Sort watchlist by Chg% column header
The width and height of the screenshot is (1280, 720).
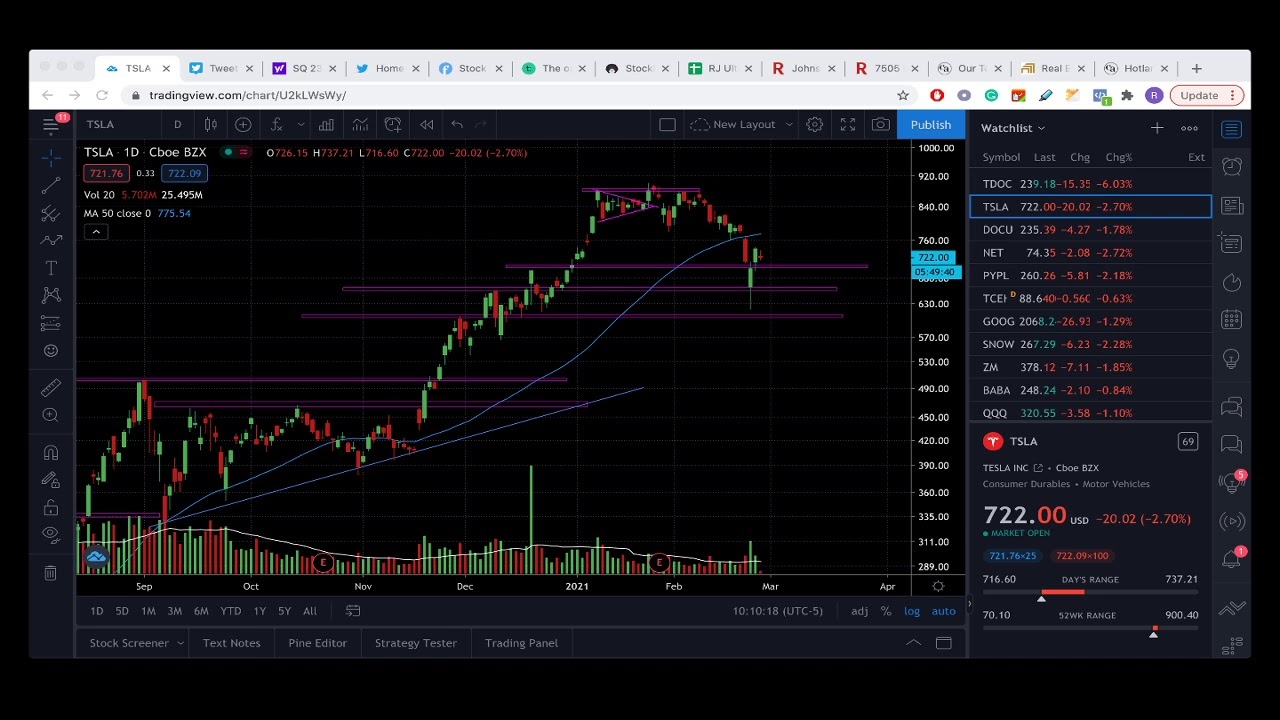click(x=1118, y=157)
